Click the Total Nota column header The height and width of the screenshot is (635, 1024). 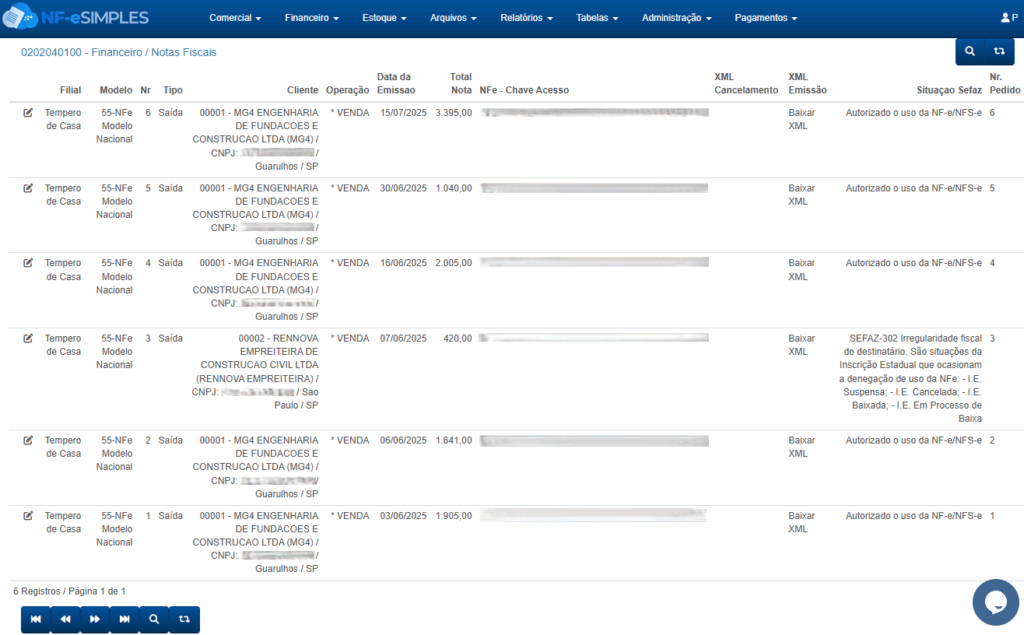[x=460, y=84]
